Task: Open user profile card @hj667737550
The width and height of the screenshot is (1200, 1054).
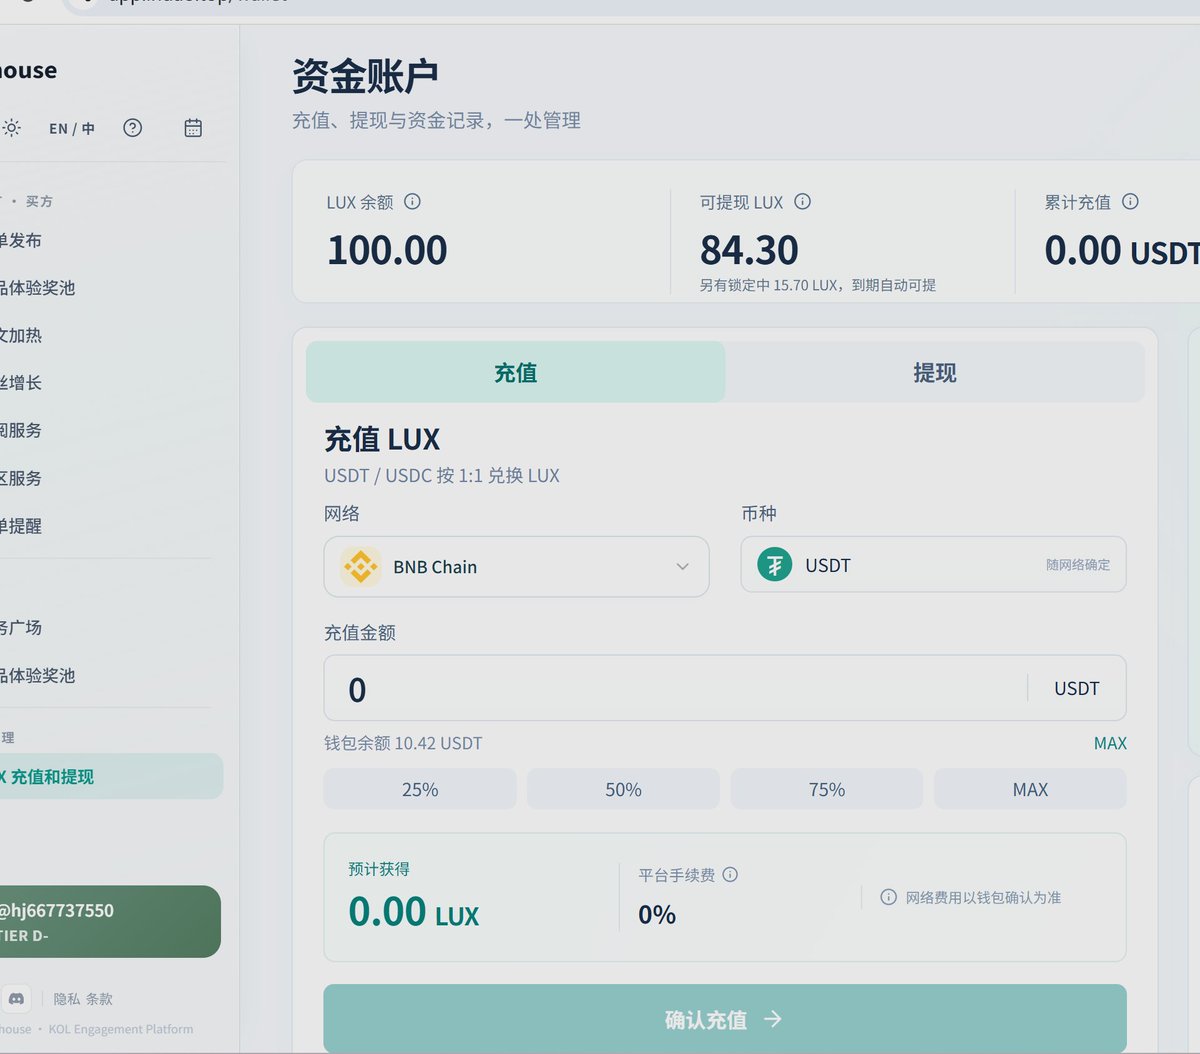Action: 110,921
